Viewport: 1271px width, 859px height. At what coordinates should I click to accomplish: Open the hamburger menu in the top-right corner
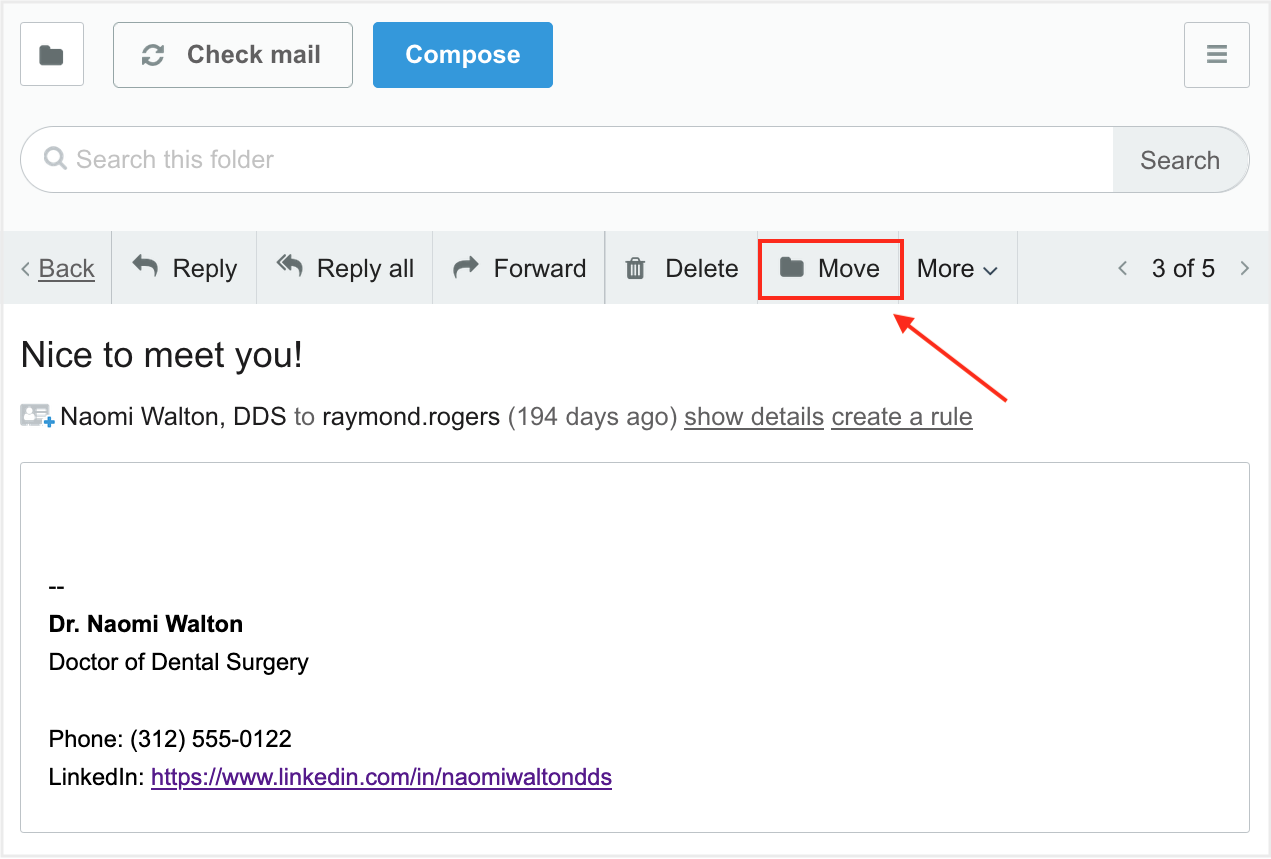pyautogui.click(x=1216, y=54)
